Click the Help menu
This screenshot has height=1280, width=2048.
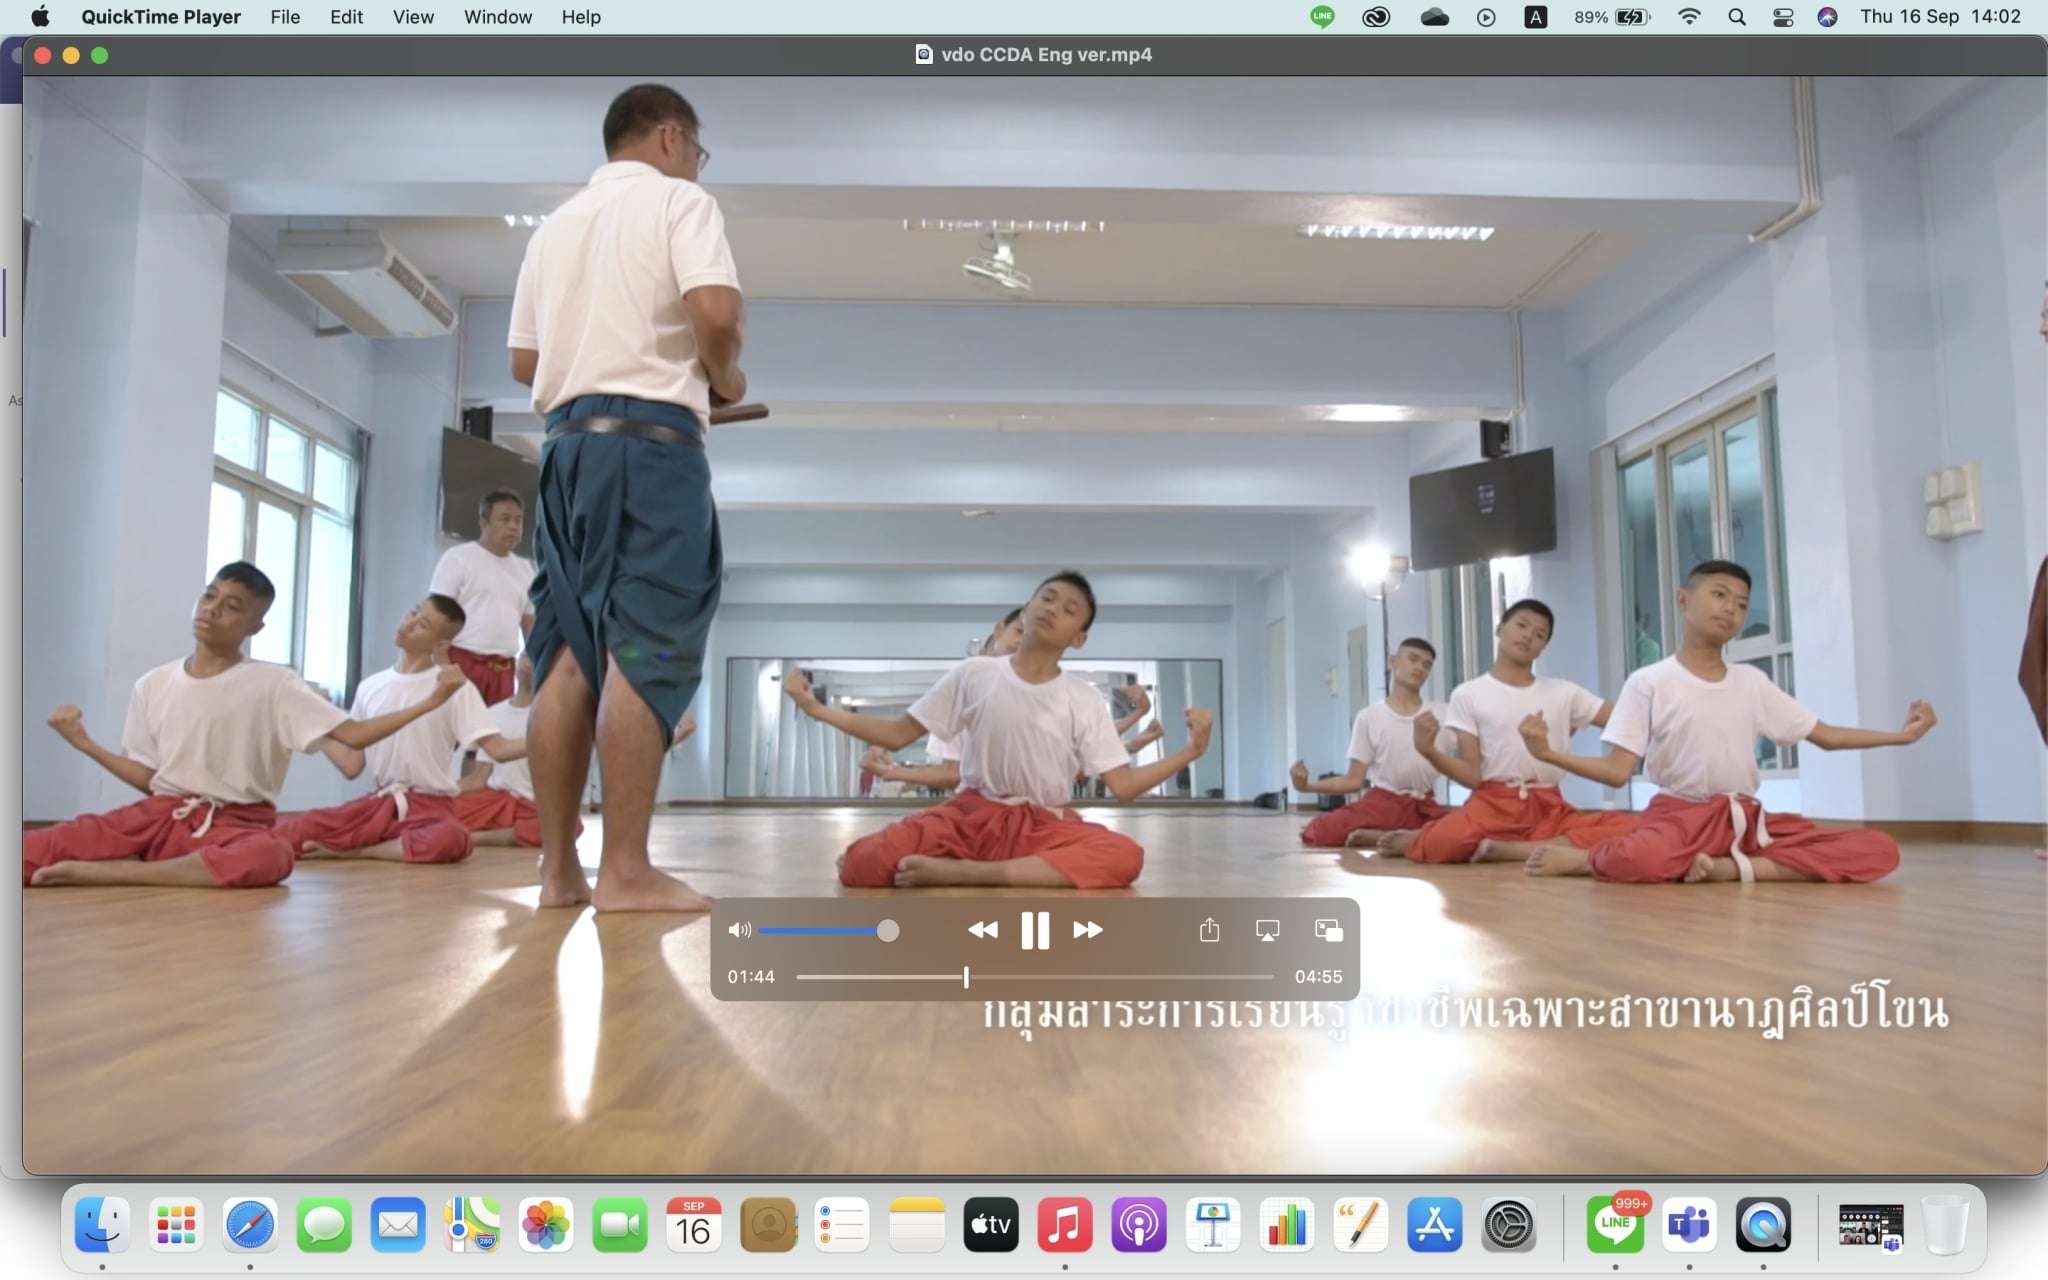[x=580, y=17]
